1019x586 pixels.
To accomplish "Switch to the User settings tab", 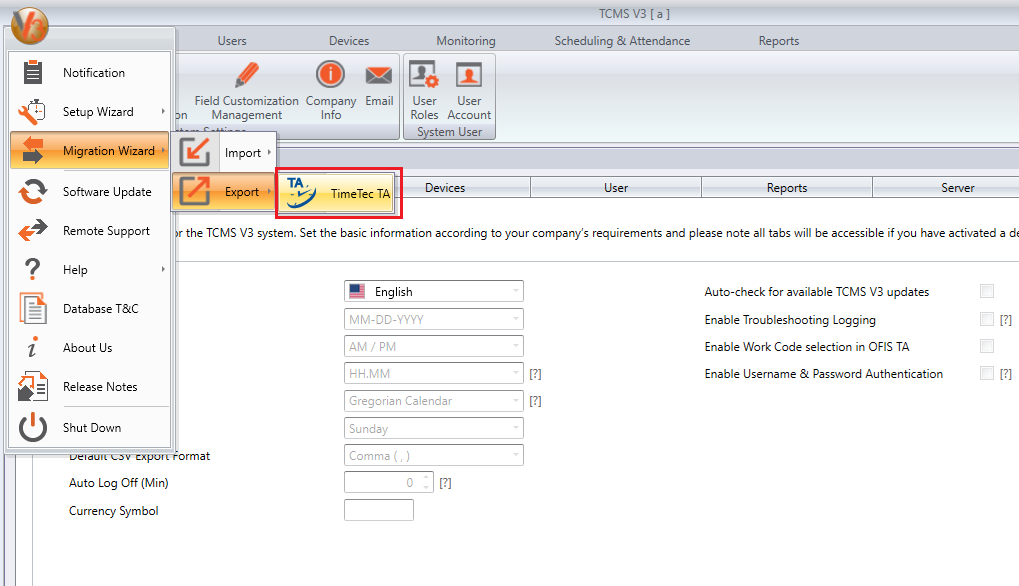I will coord(615,187).
